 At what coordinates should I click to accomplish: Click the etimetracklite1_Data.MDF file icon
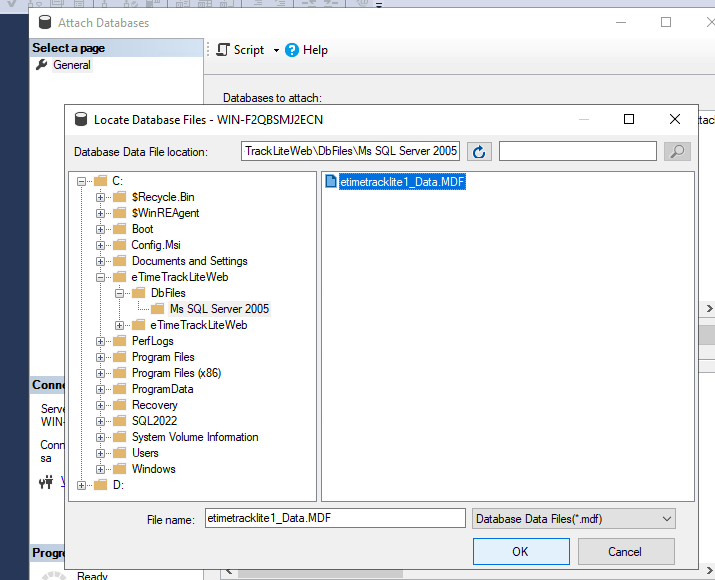[331, 181]
